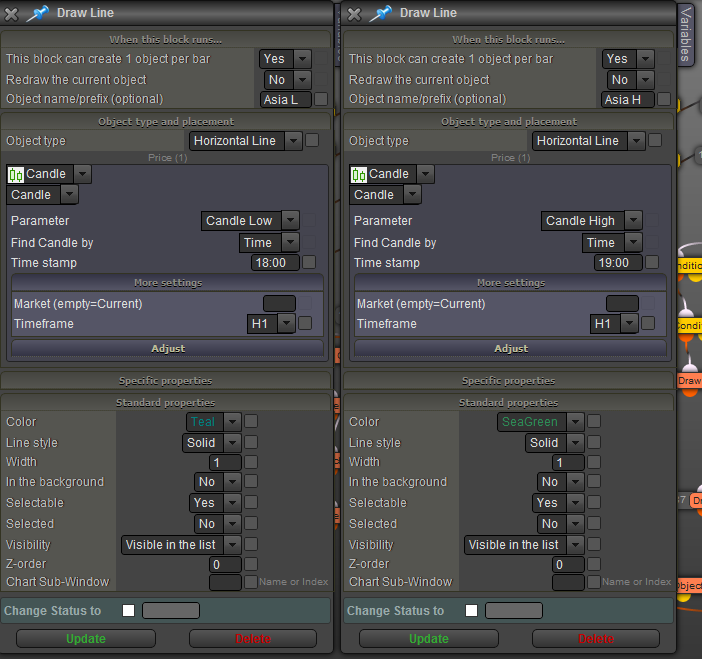The image size is (702, 659).
Task: Click Chart Sub-Window field in right panel
Action: tap(568, 582)
